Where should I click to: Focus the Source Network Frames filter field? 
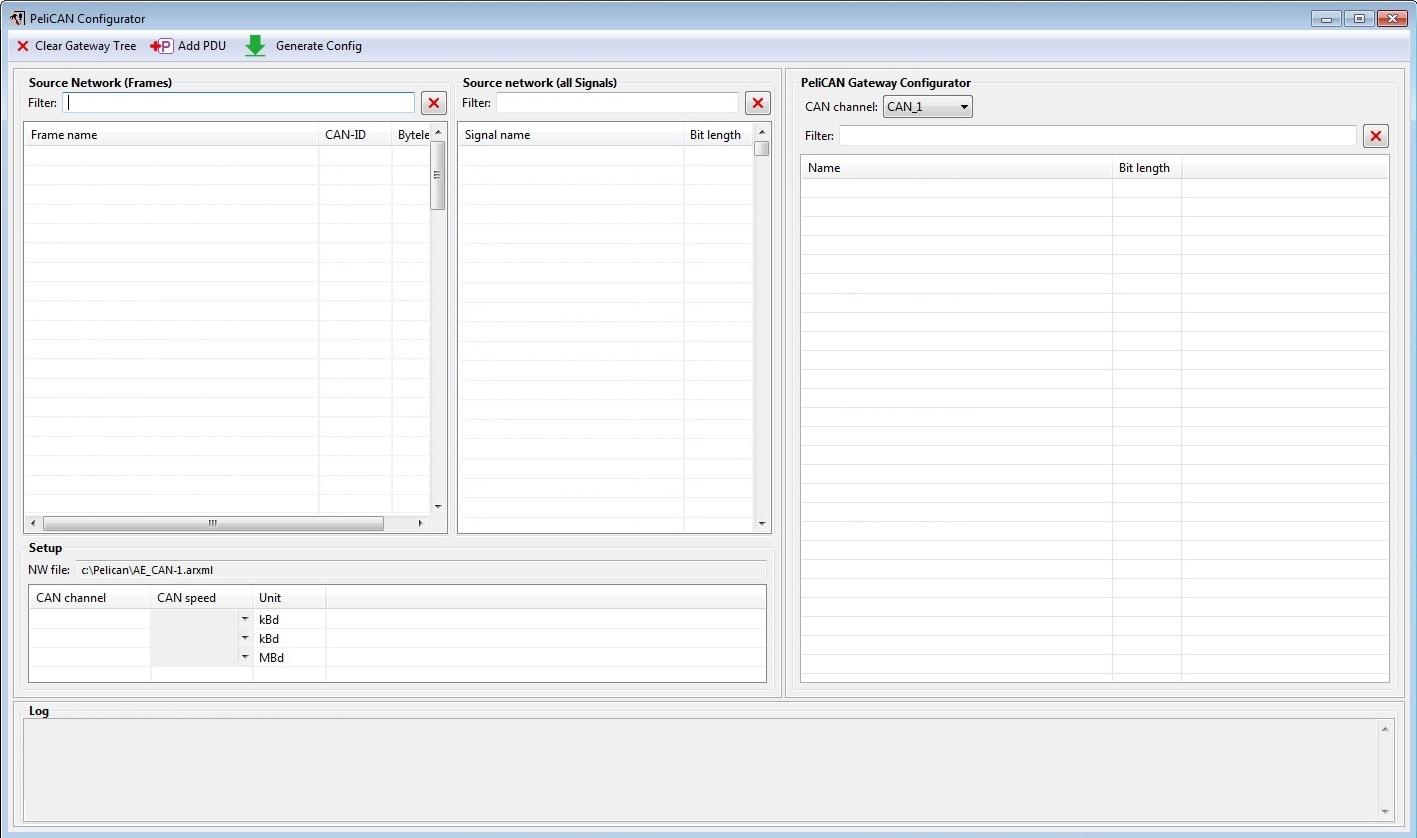point(239,103)
